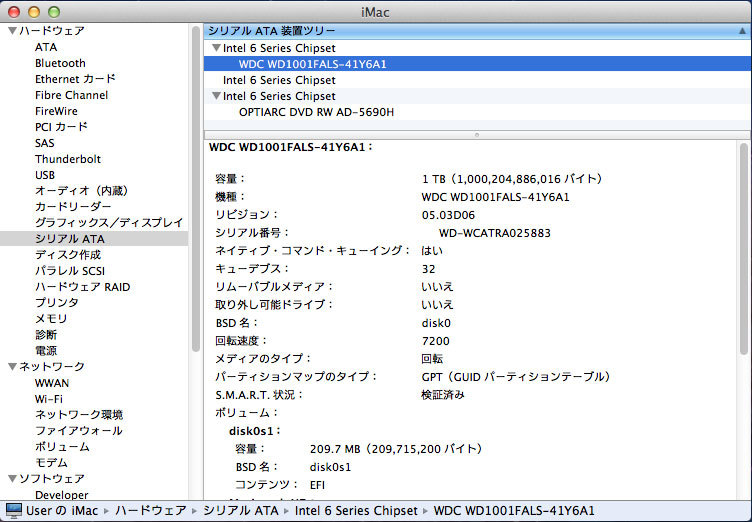Click the split pane divider handle dot
Screen dimensions: 752x522
click(x=477, y=135)
